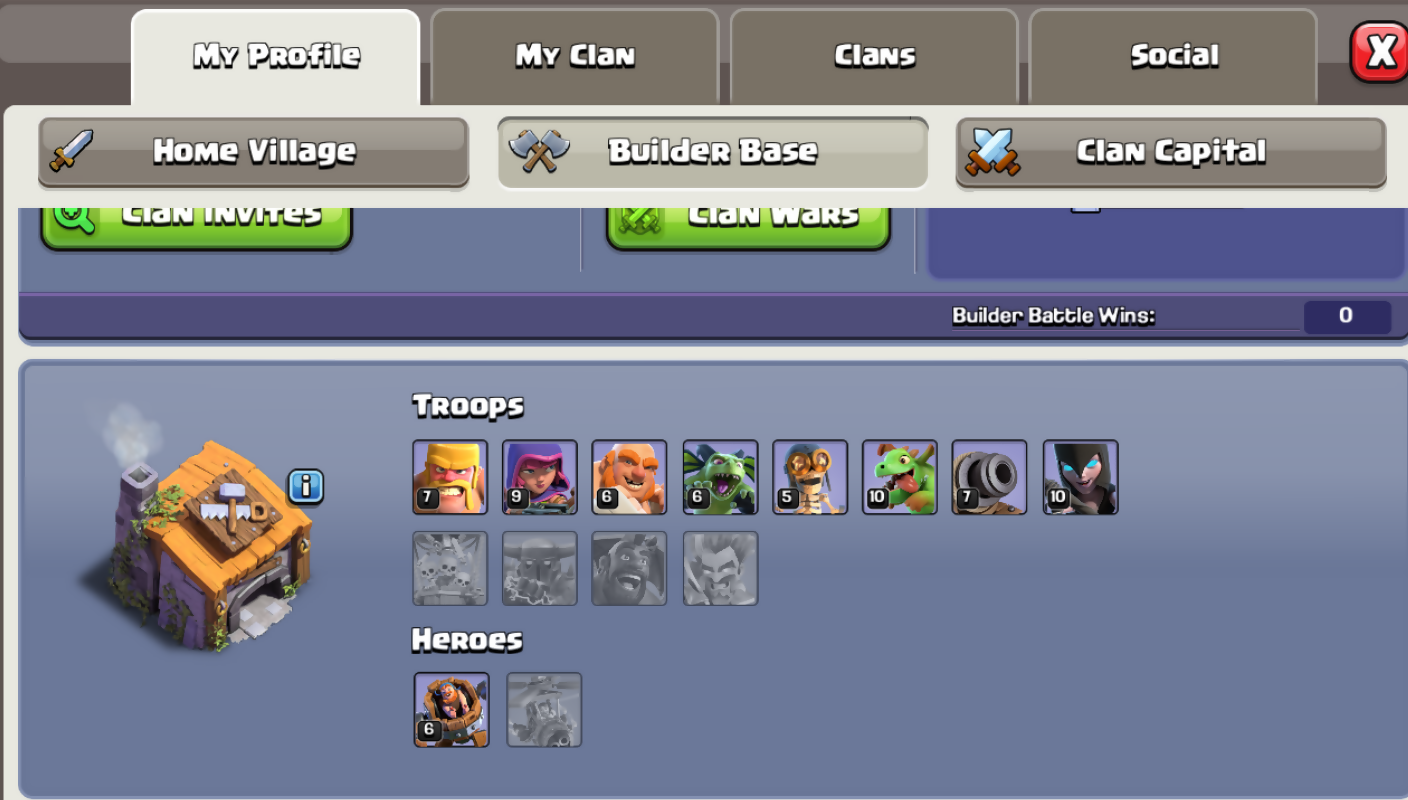Show the Home Village profile
This screenshot has width=1408, height=800.
point(253,152)
